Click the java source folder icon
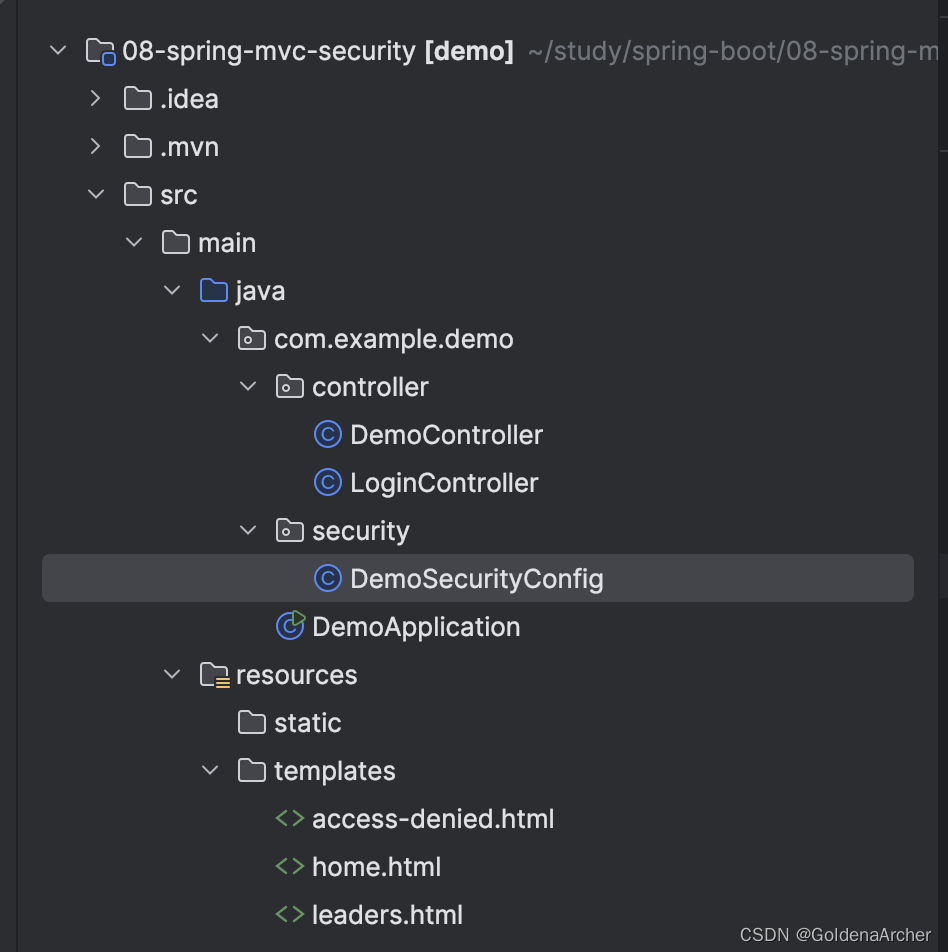The image size is (948, 952). coord(213,291)
